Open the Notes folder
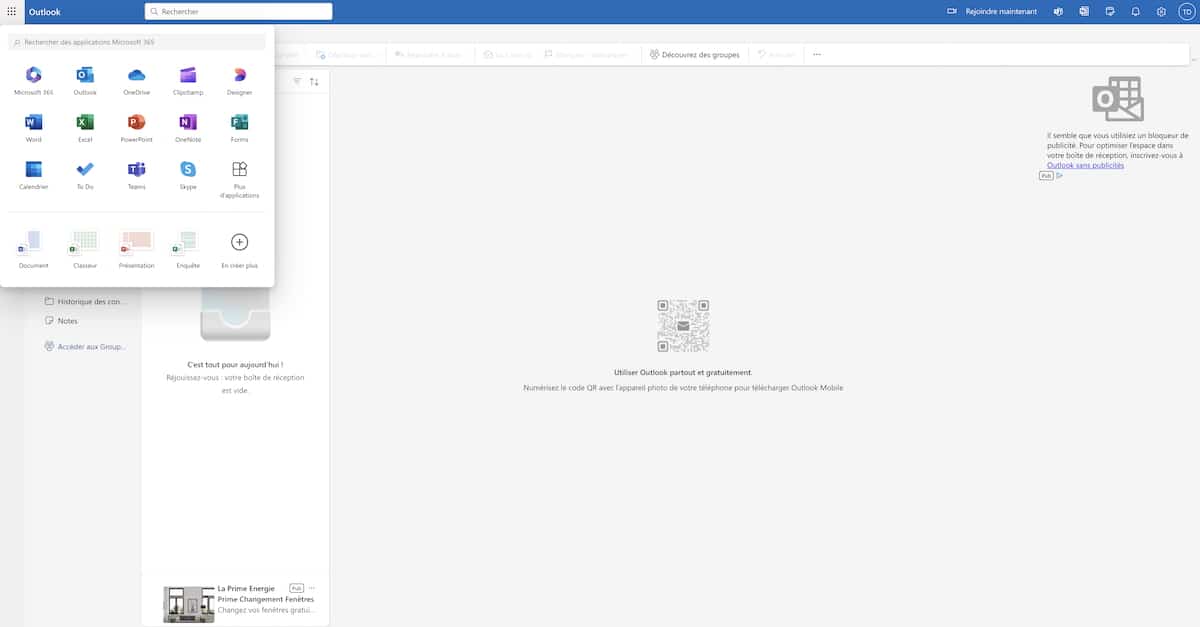The height and width of the screenshot is (627, 1200). pyautogui.click(x=62, y=321)
